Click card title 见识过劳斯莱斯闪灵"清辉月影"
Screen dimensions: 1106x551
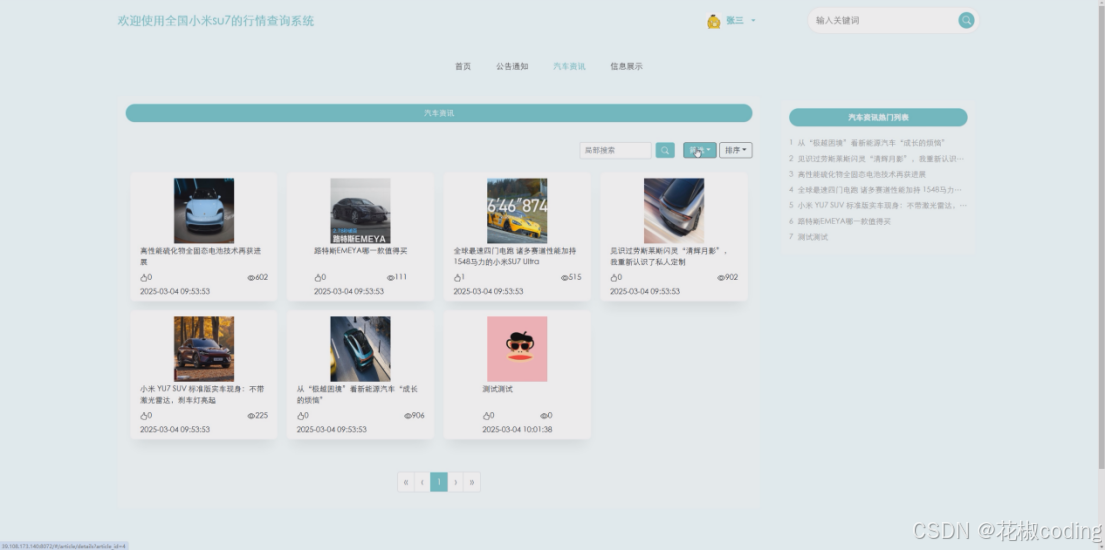[669, 256]
